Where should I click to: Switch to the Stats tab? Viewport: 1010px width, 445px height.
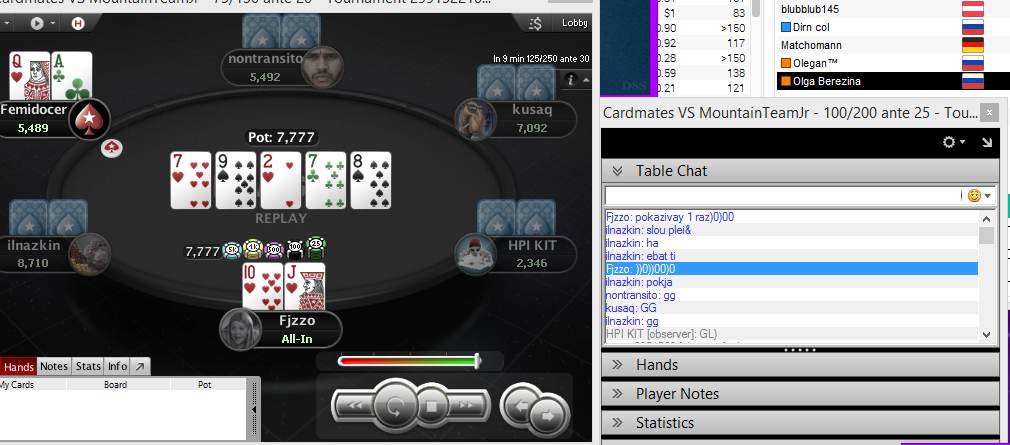tap(88, 366)
